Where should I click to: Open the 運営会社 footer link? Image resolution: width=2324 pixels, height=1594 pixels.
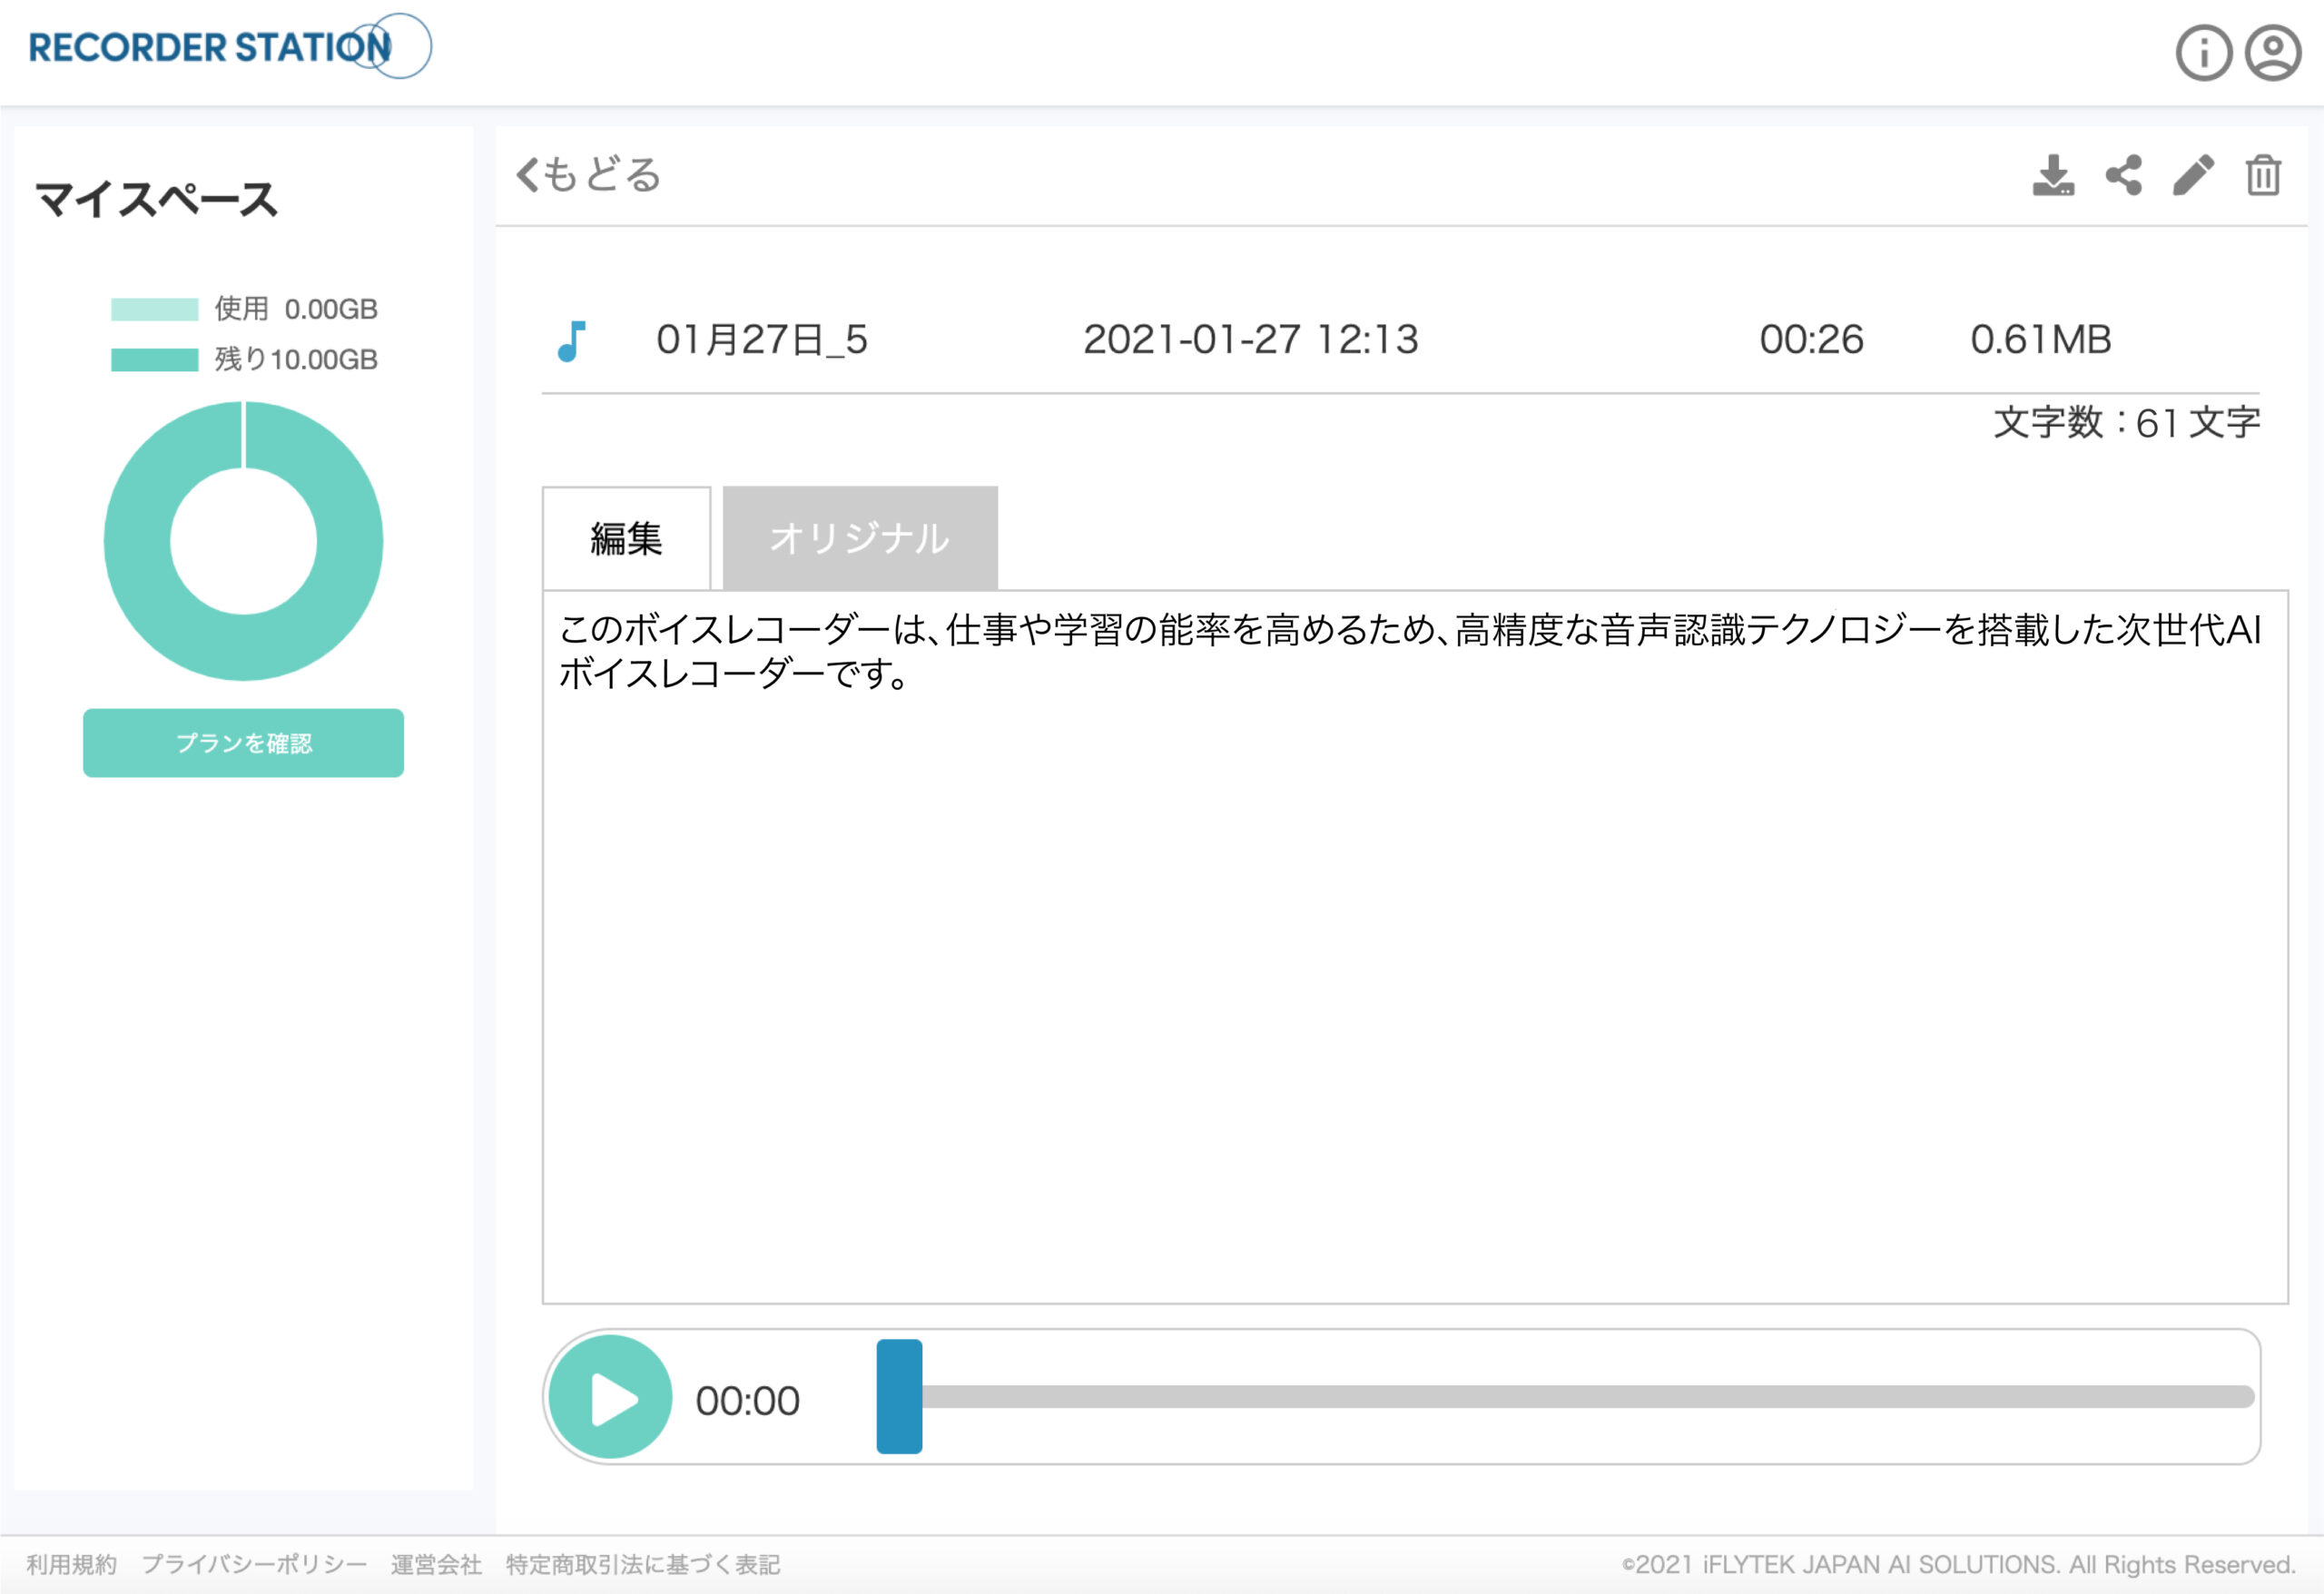point(436,1564)
